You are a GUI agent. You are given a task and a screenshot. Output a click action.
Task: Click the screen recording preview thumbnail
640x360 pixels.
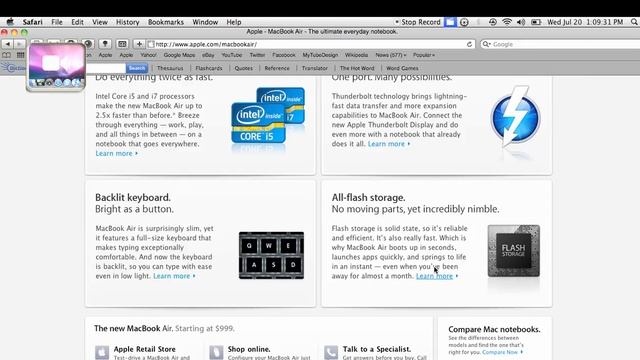pos(56,67)
